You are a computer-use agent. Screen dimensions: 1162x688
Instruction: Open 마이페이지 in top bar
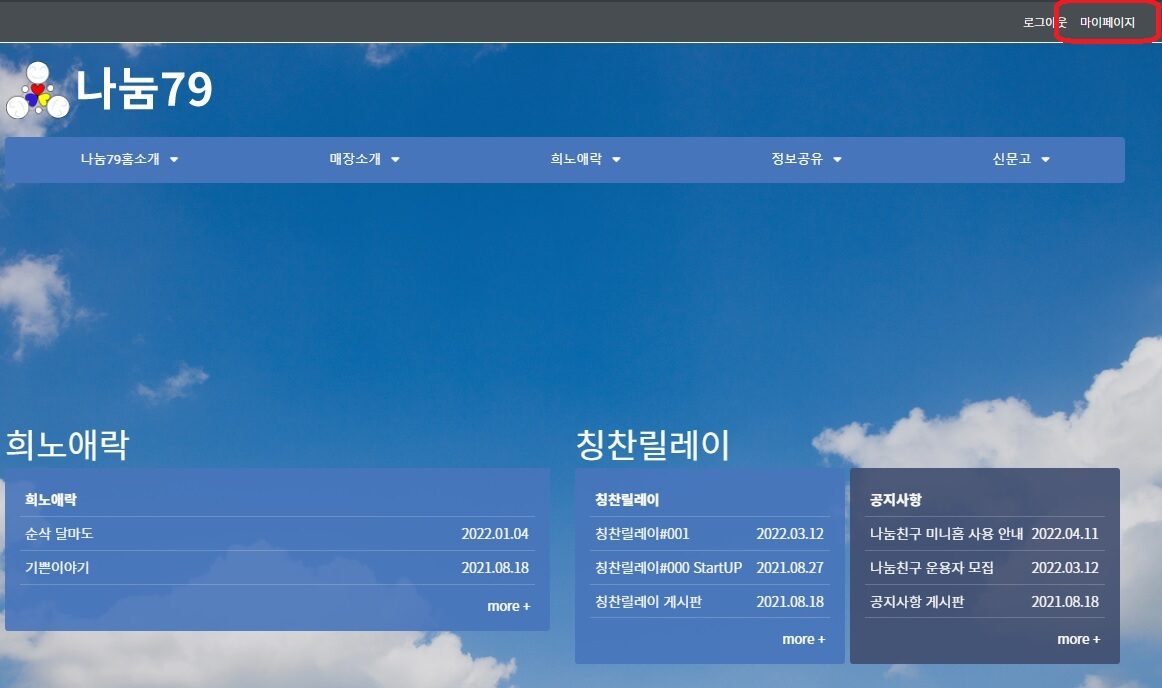pos(1107,22)
